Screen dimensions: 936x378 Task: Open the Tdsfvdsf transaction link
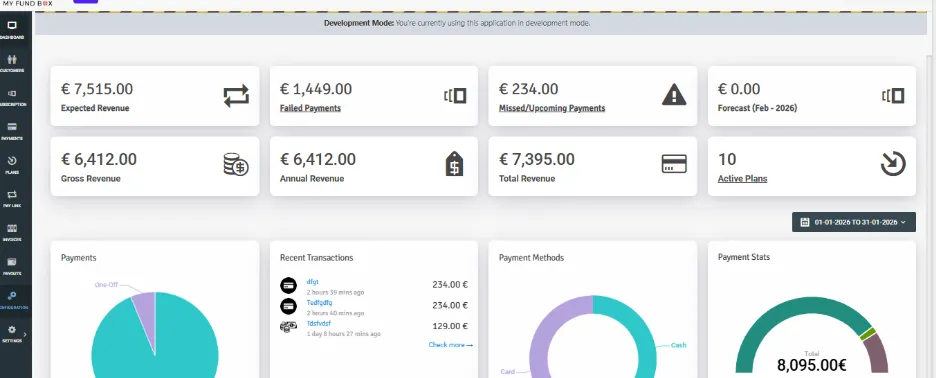(x=318, y=324)
